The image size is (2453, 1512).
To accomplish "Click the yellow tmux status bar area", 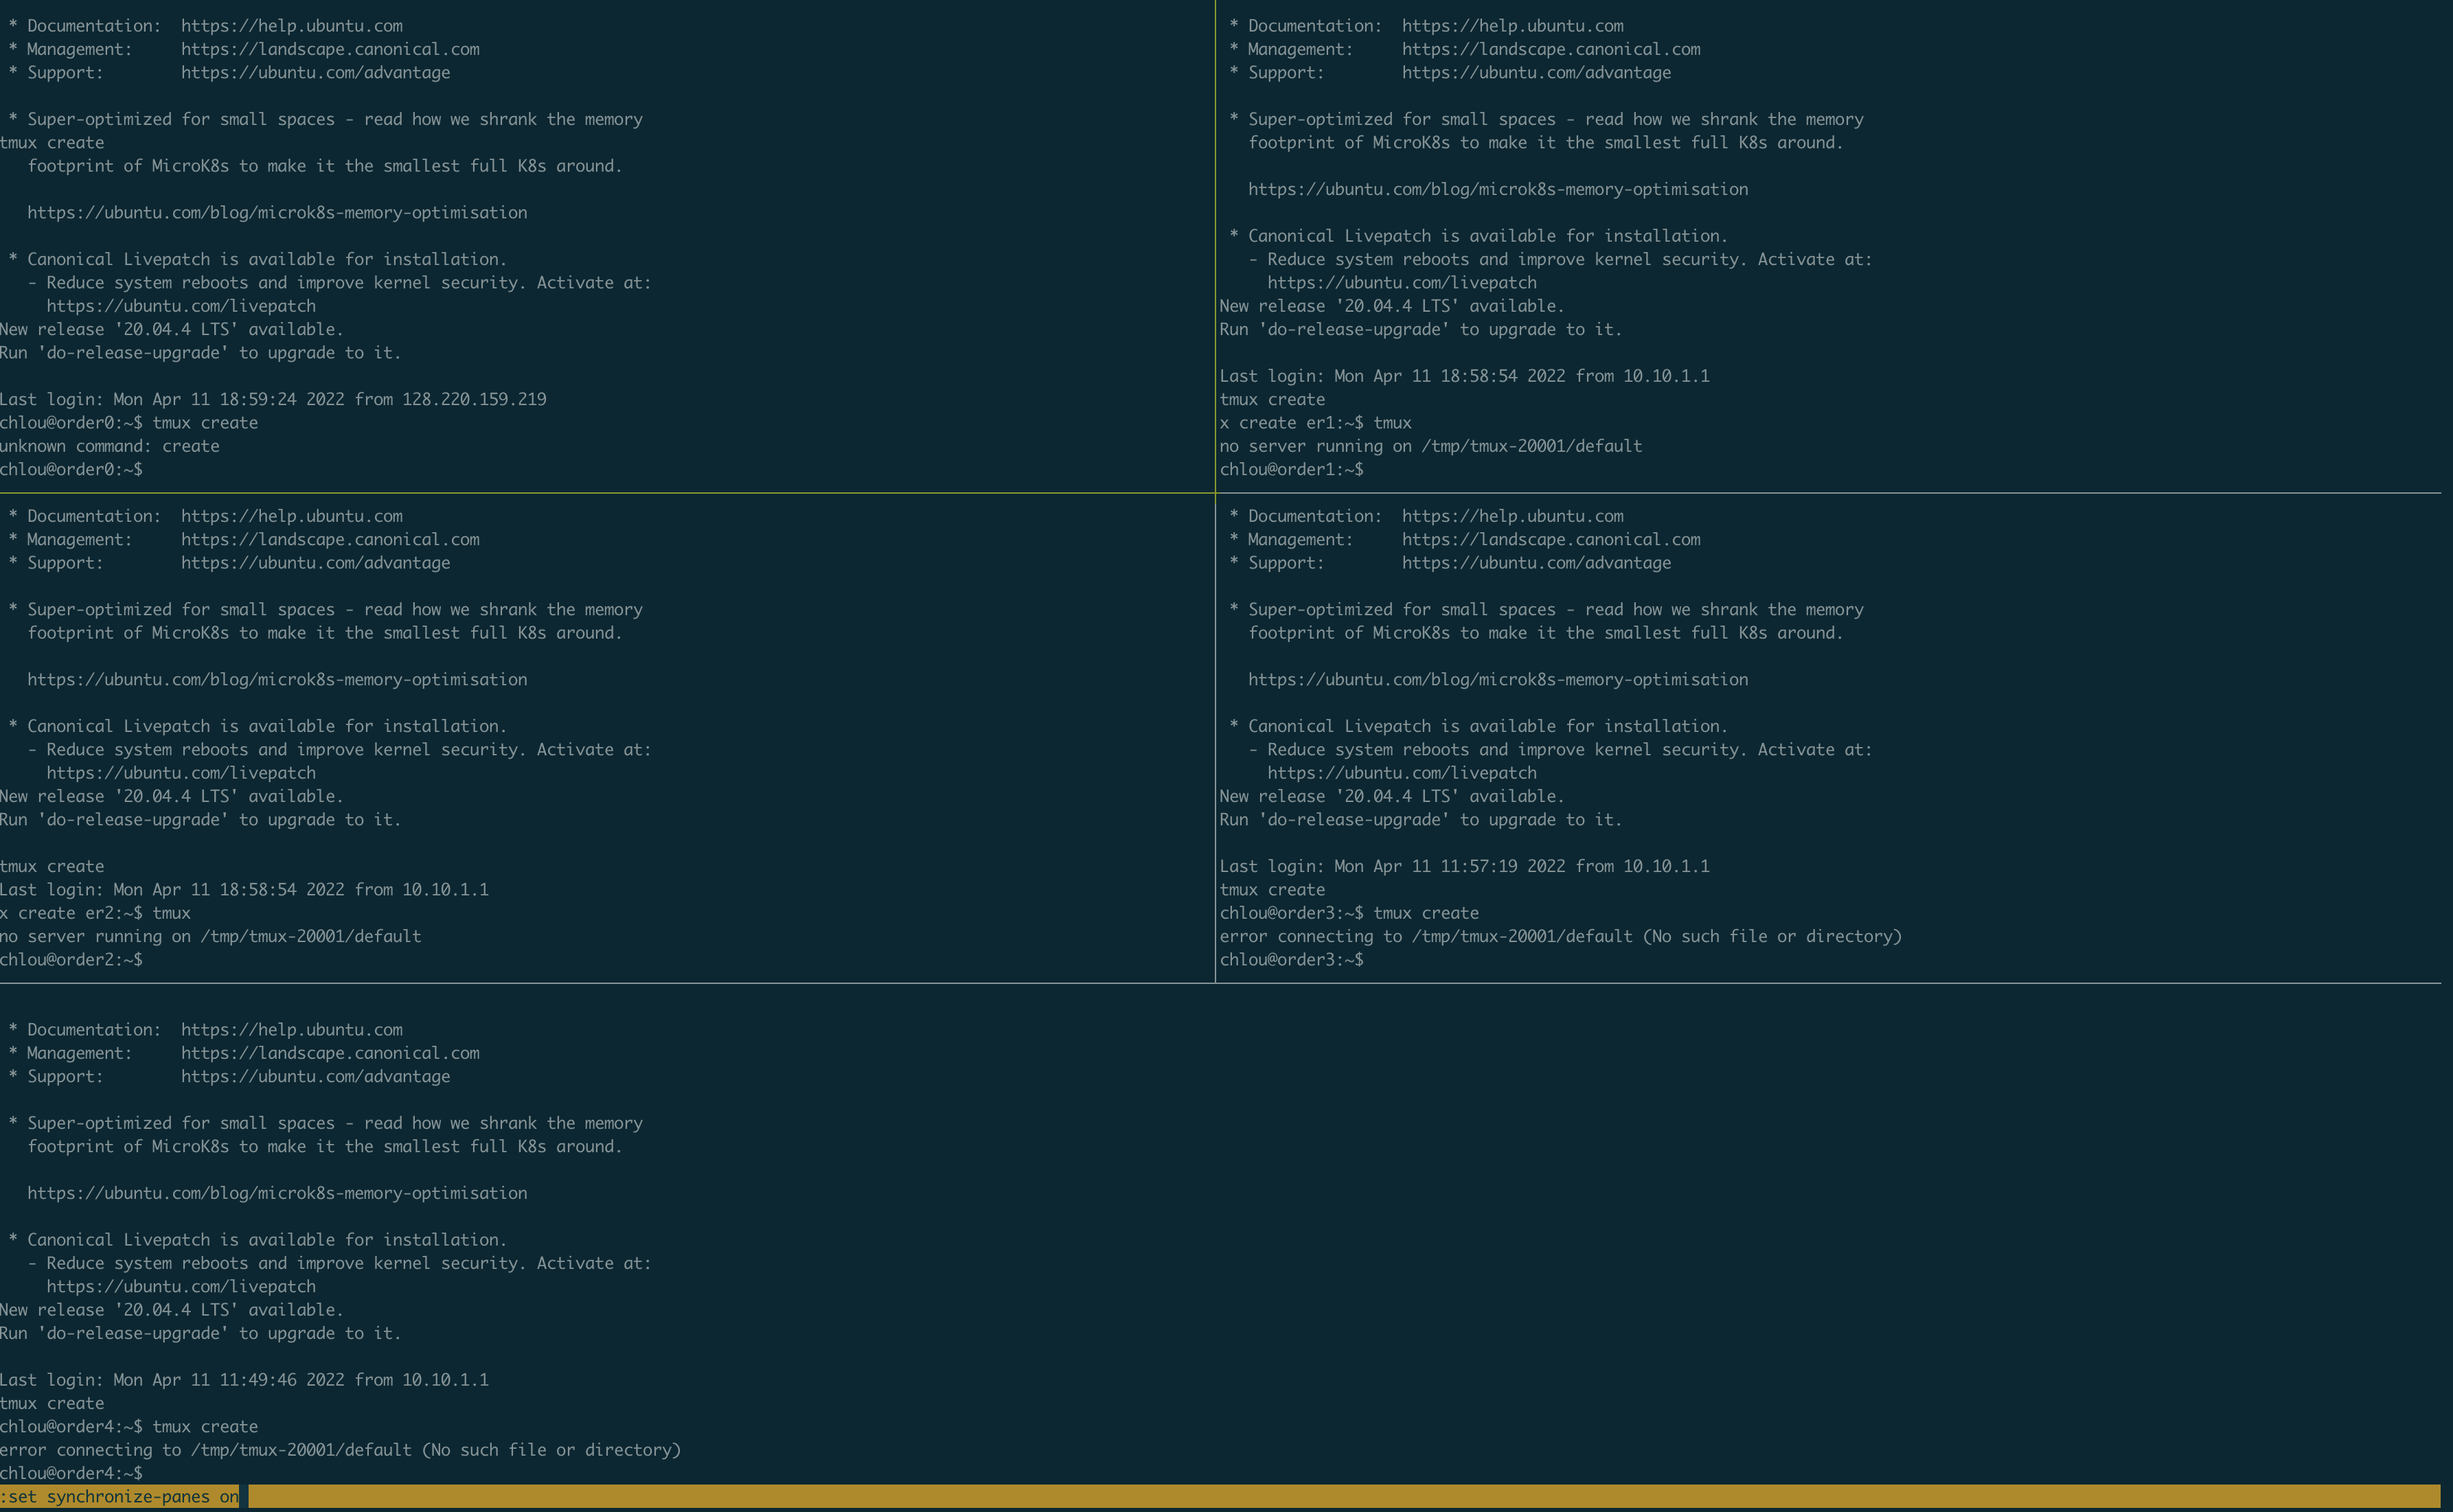I will pyautogui.click(x=1300, y=1496).
